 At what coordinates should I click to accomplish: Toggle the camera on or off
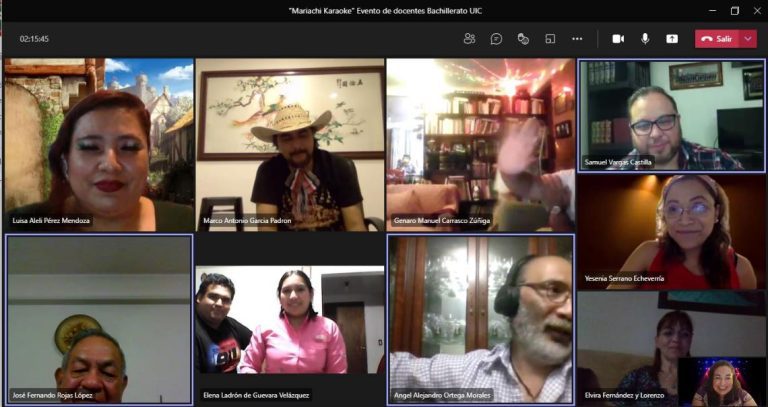pos(618,39)
